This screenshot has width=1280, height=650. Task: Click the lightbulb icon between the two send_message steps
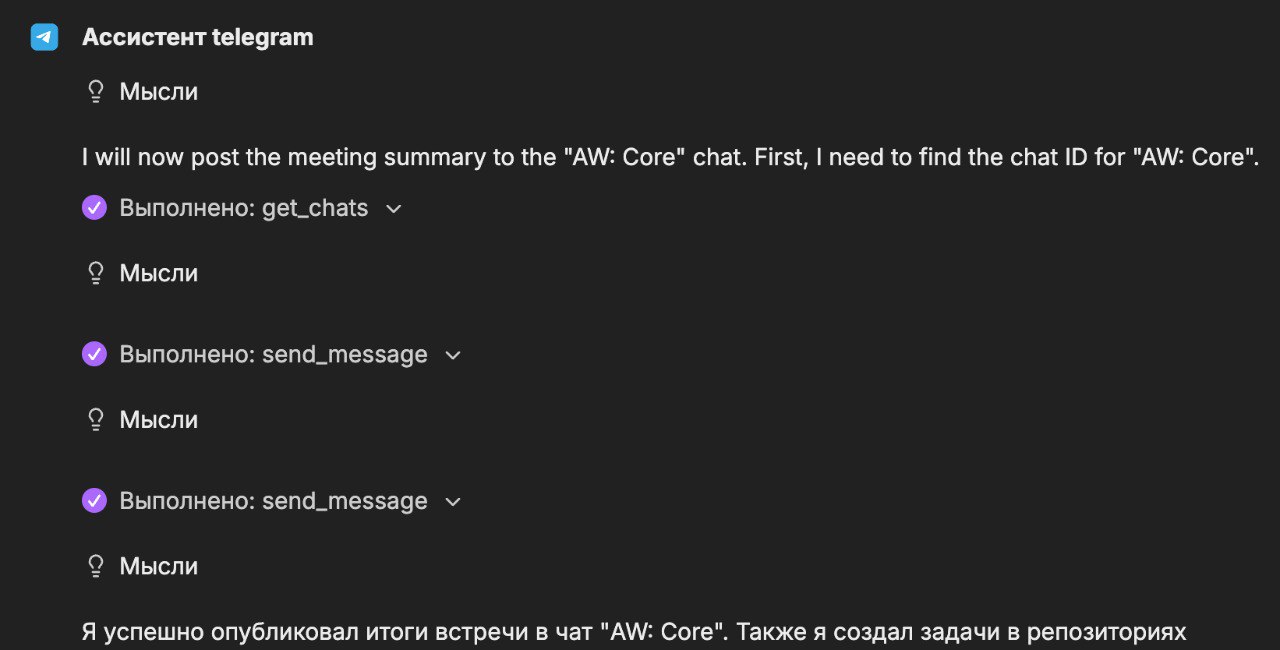[96, 419]
